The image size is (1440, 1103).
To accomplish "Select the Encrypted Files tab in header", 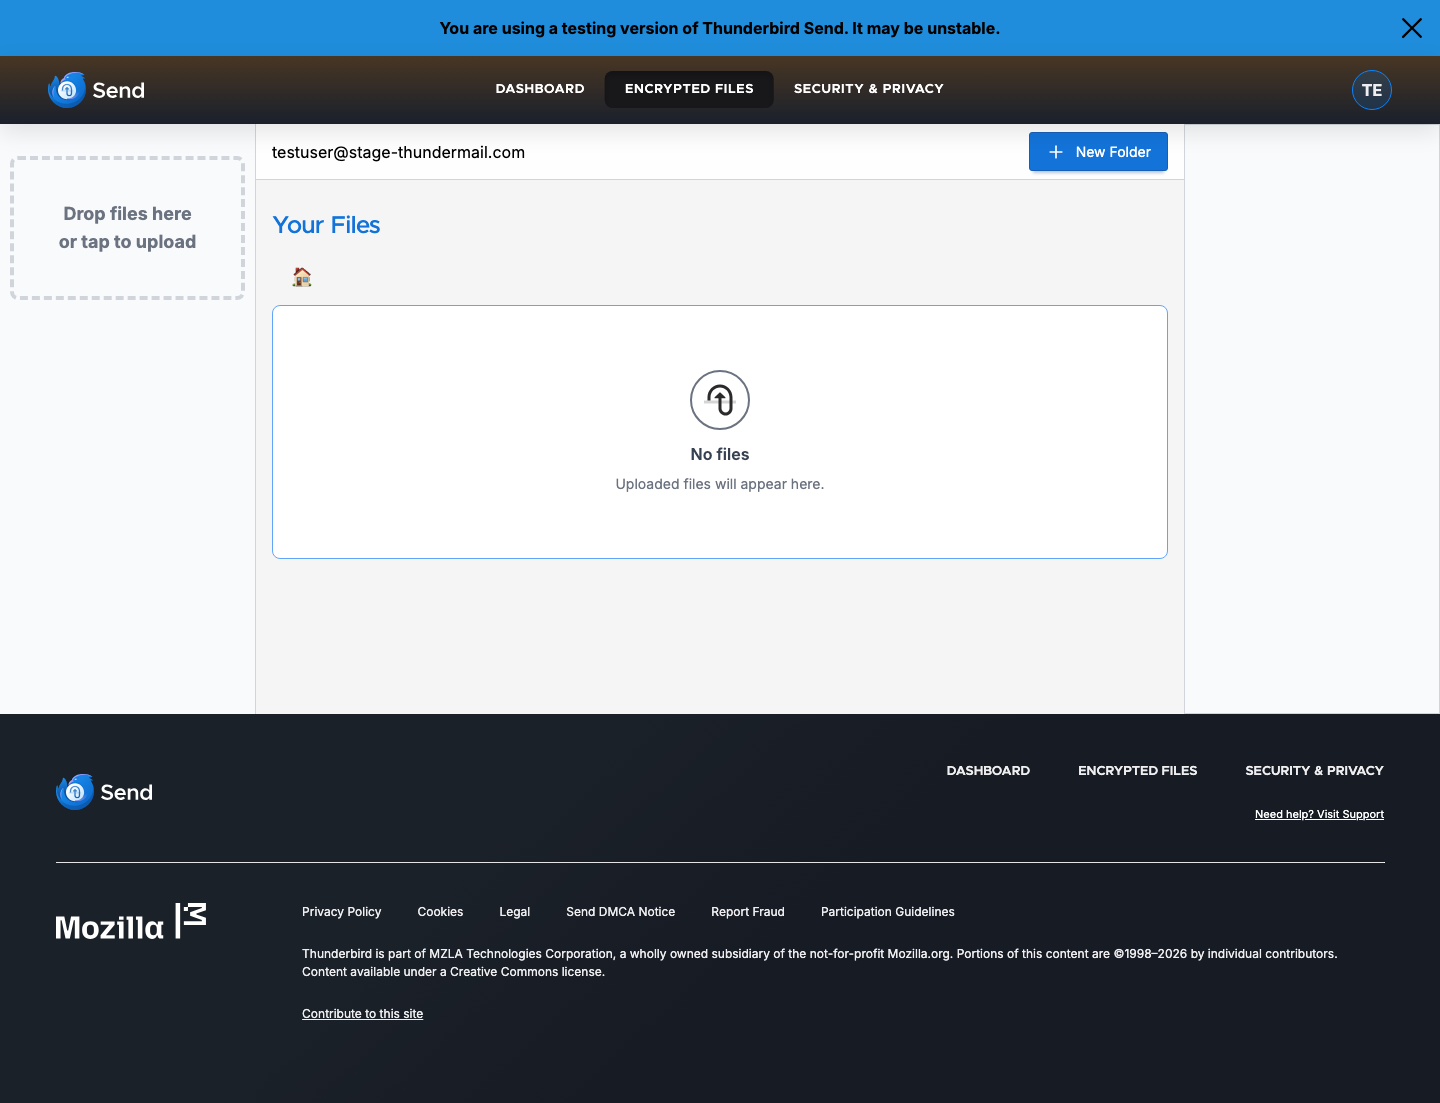I will [x=689, y=89].
